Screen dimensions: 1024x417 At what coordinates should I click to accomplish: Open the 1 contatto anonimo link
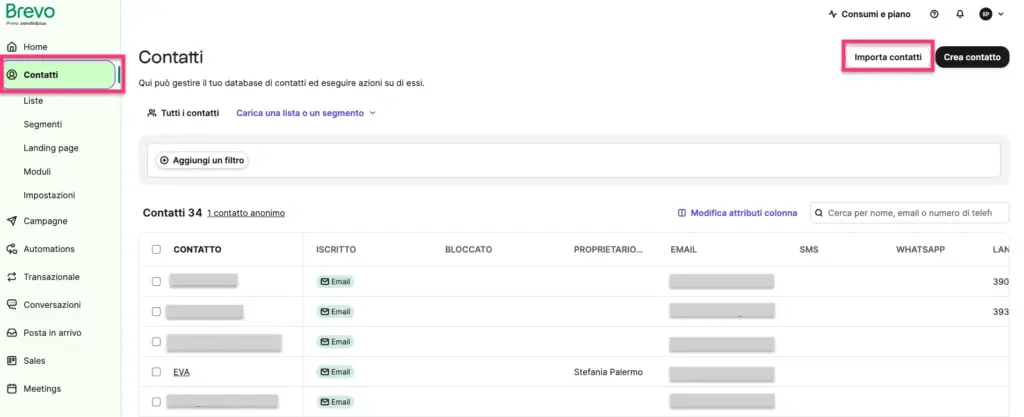click(246, 213)
